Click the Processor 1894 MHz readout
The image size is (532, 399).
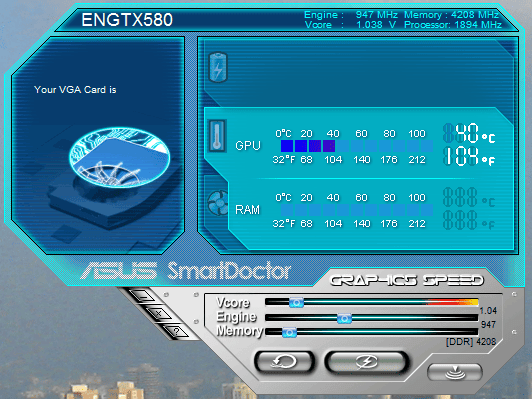coord(453,25)
